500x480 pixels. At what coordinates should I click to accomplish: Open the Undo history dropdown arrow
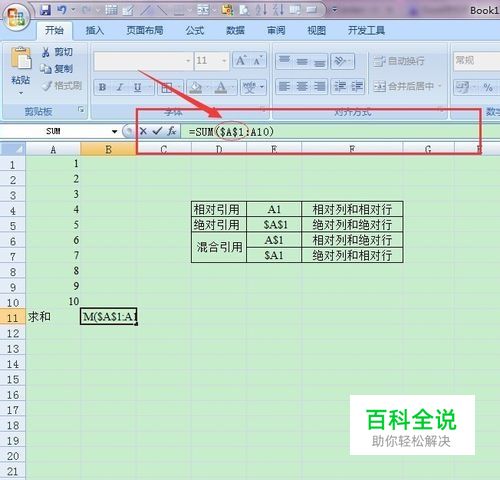(x=73, y=10)
